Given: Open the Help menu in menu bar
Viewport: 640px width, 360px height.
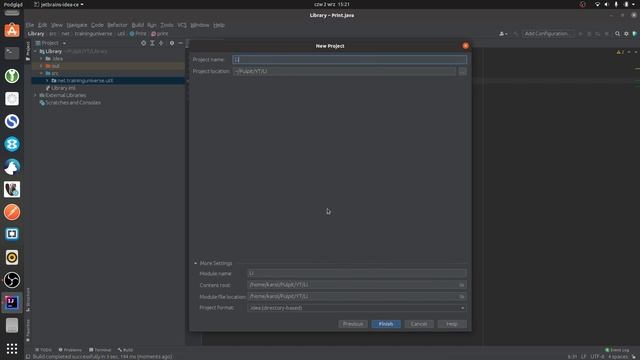Looking at the screenshot, I should 219,25.
